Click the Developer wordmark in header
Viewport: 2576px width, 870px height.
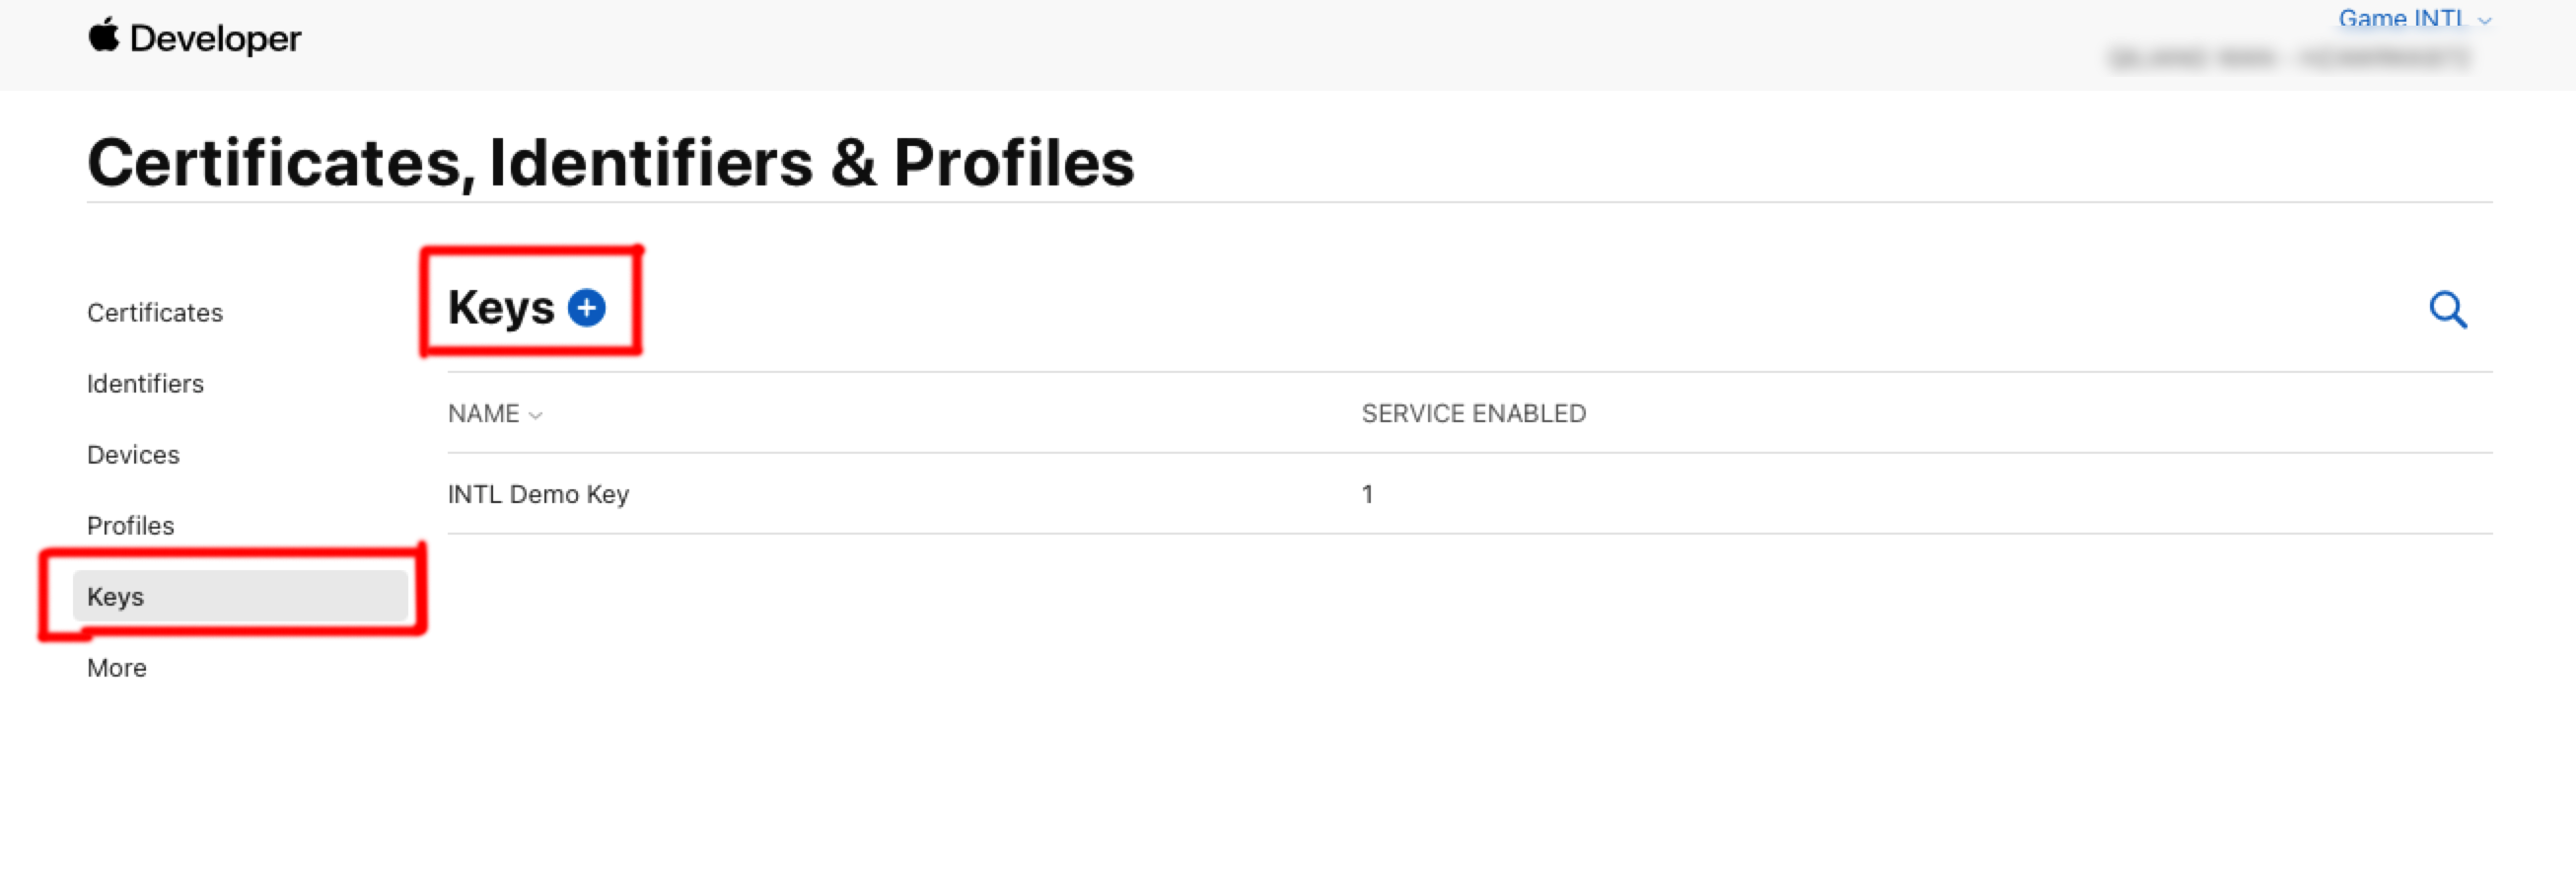point(215,39)
